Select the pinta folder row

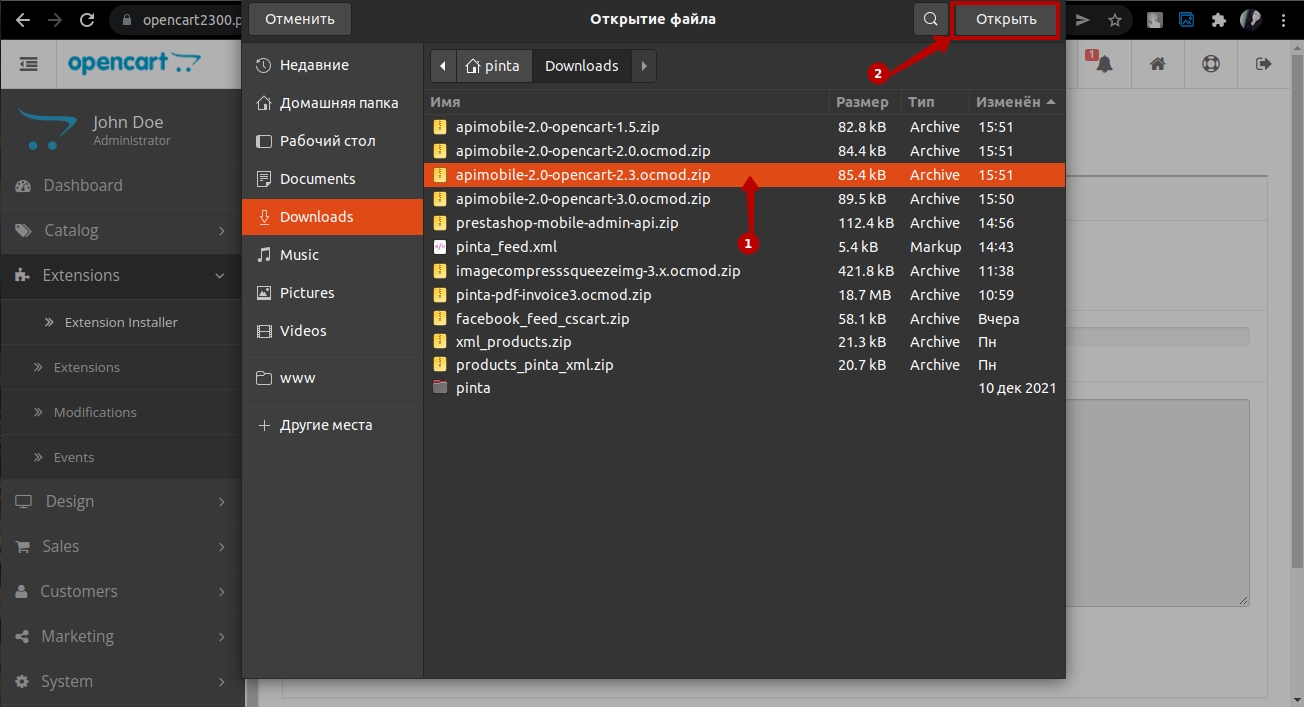tap(744, 388)
